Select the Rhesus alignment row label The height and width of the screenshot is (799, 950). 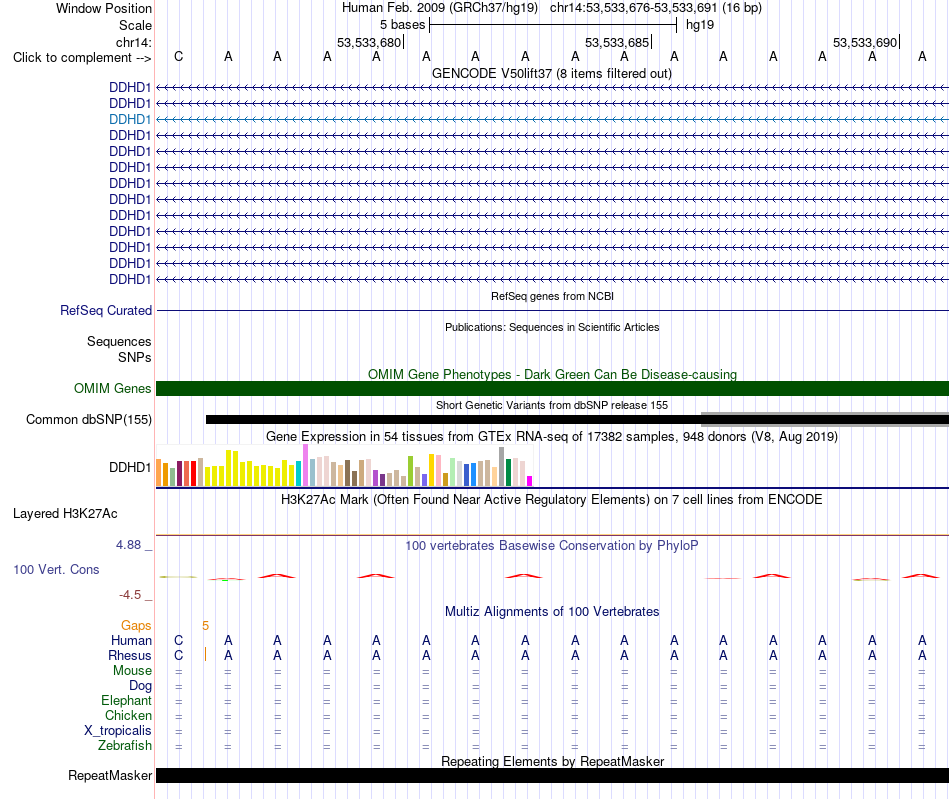(130, 655)
